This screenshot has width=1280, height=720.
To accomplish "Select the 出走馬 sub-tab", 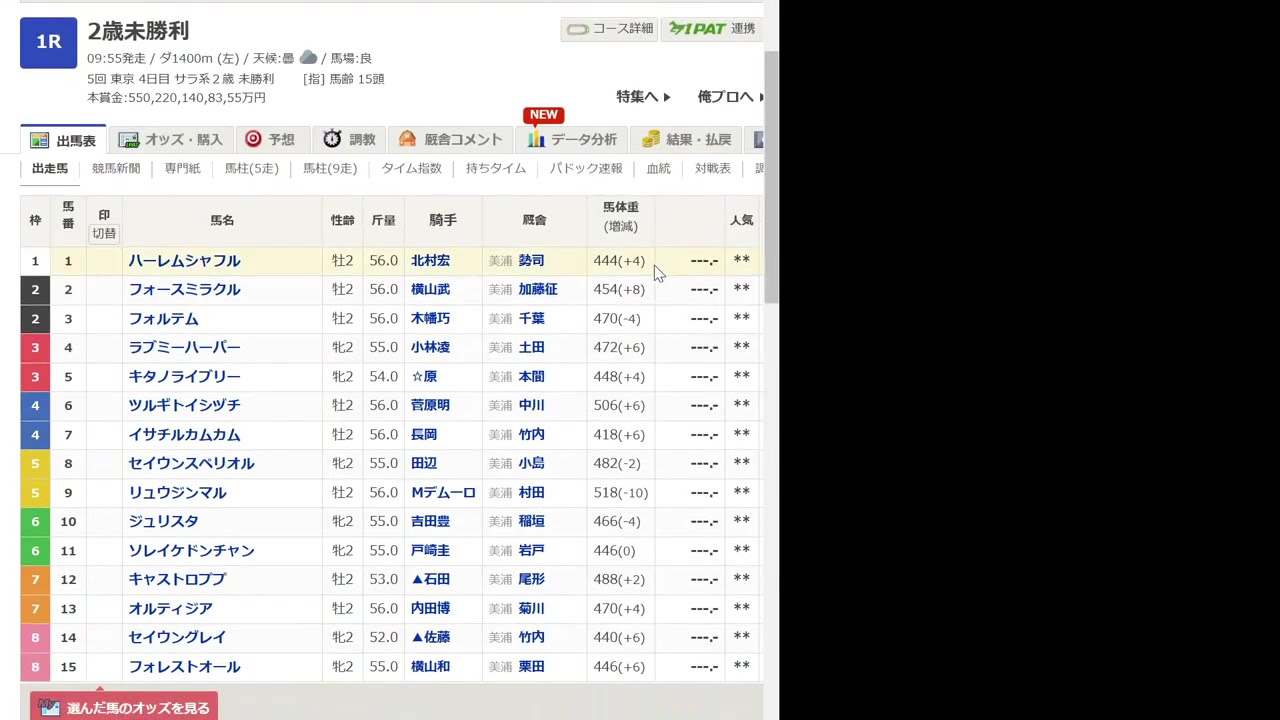I will 50,168.
